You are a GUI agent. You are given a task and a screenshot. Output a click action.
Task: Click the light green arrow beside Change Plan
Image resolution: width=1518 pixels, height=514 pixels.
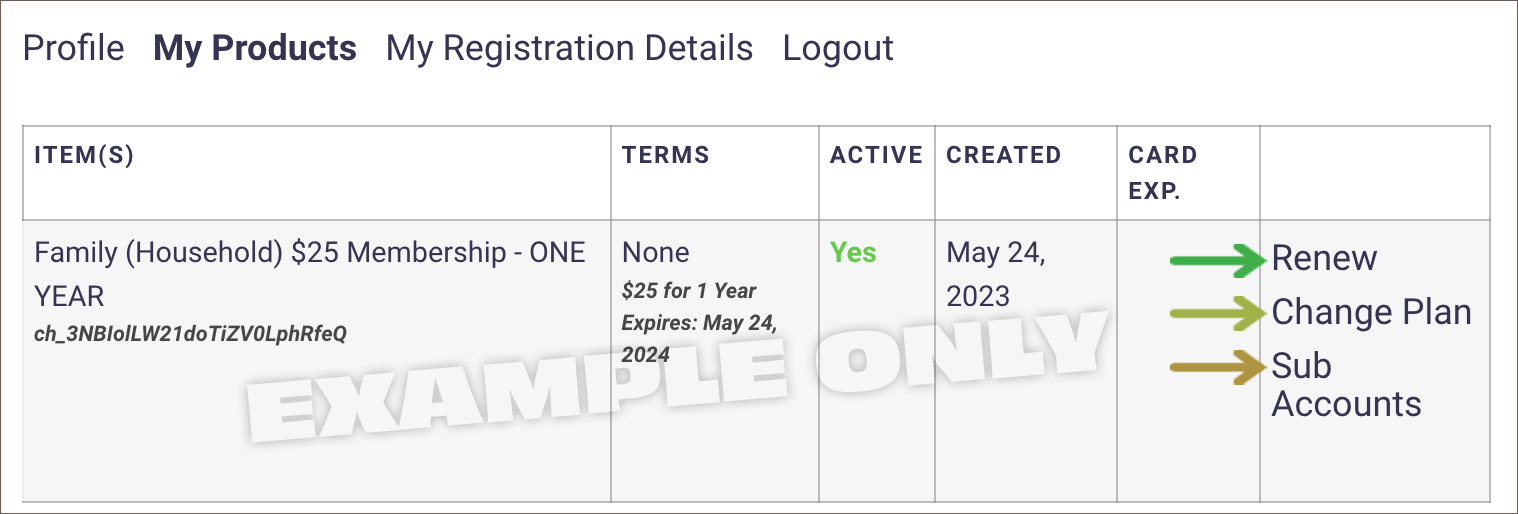1217,314
